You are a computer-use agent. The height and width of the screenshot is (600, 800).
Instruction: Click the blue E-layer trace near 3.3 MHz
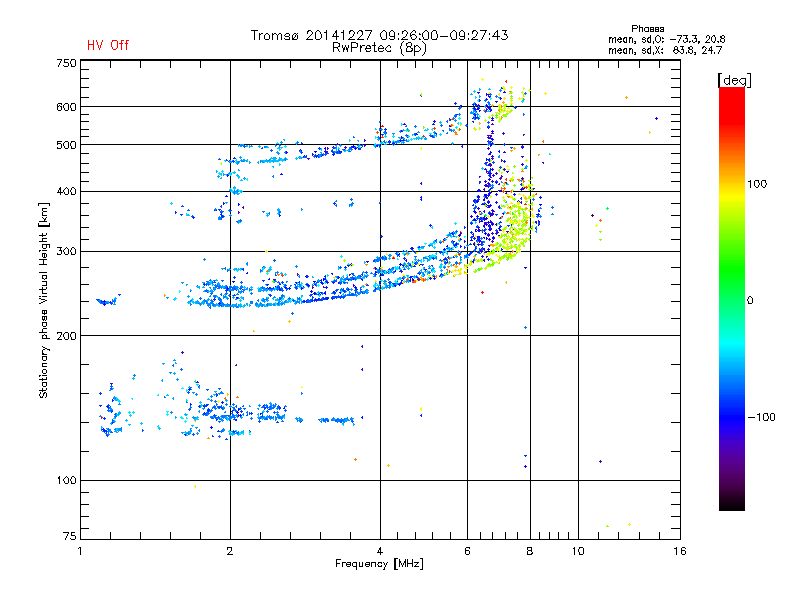(x=336, y=420)
